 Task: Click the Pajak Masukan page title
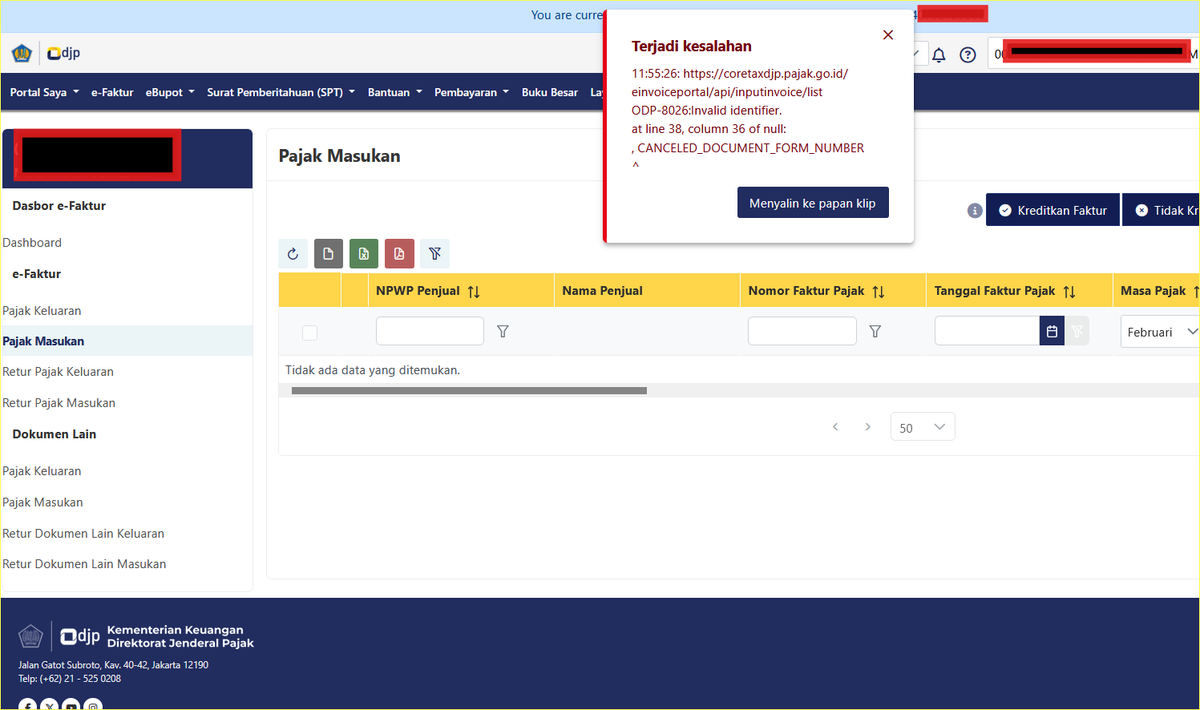pos(339,156)
